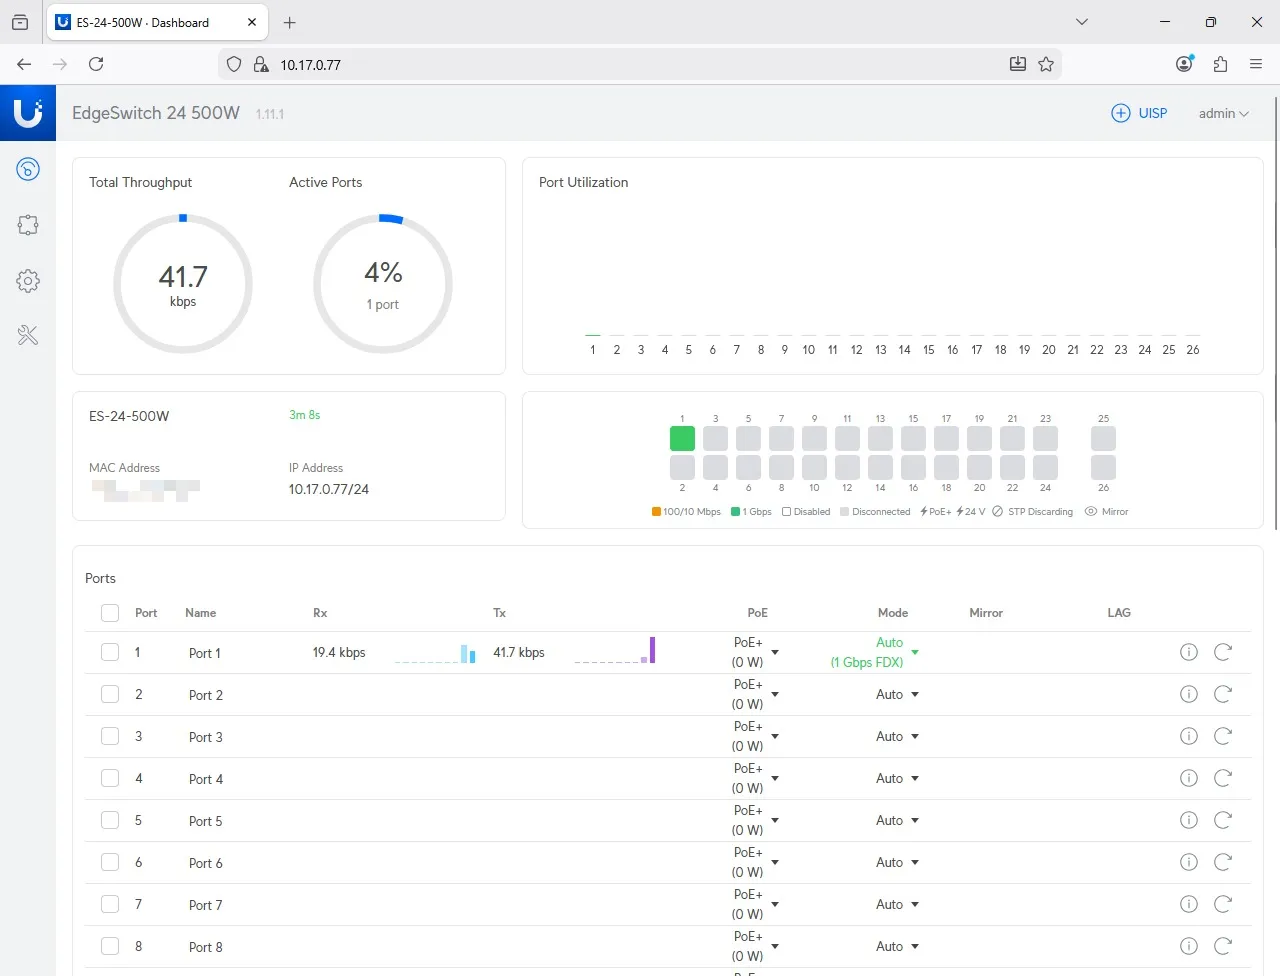The width and height of the screenshot is (1280, 976).
Task: Bookmark this page with the star icon
Action: 1046,64
